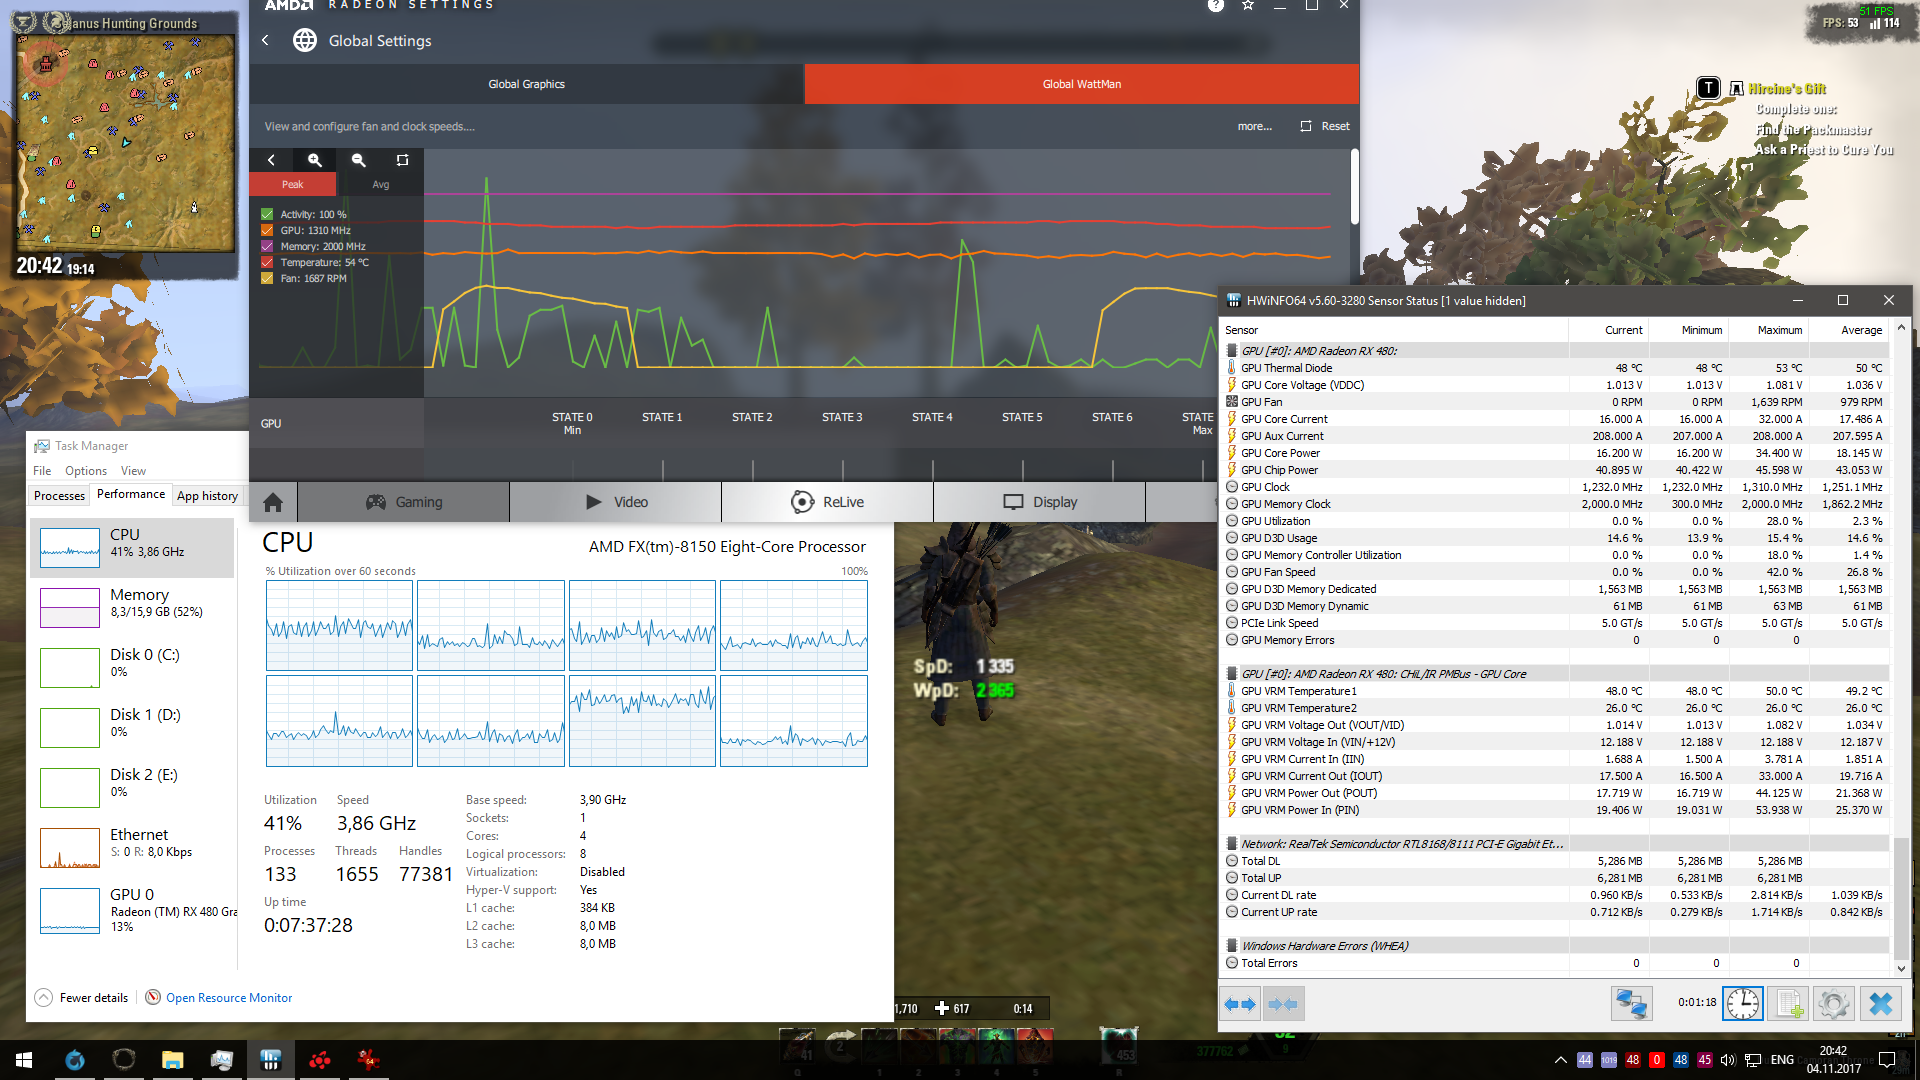
Task: Uncheck the Activity graph checkbox
Action: (x=267, y=214)
